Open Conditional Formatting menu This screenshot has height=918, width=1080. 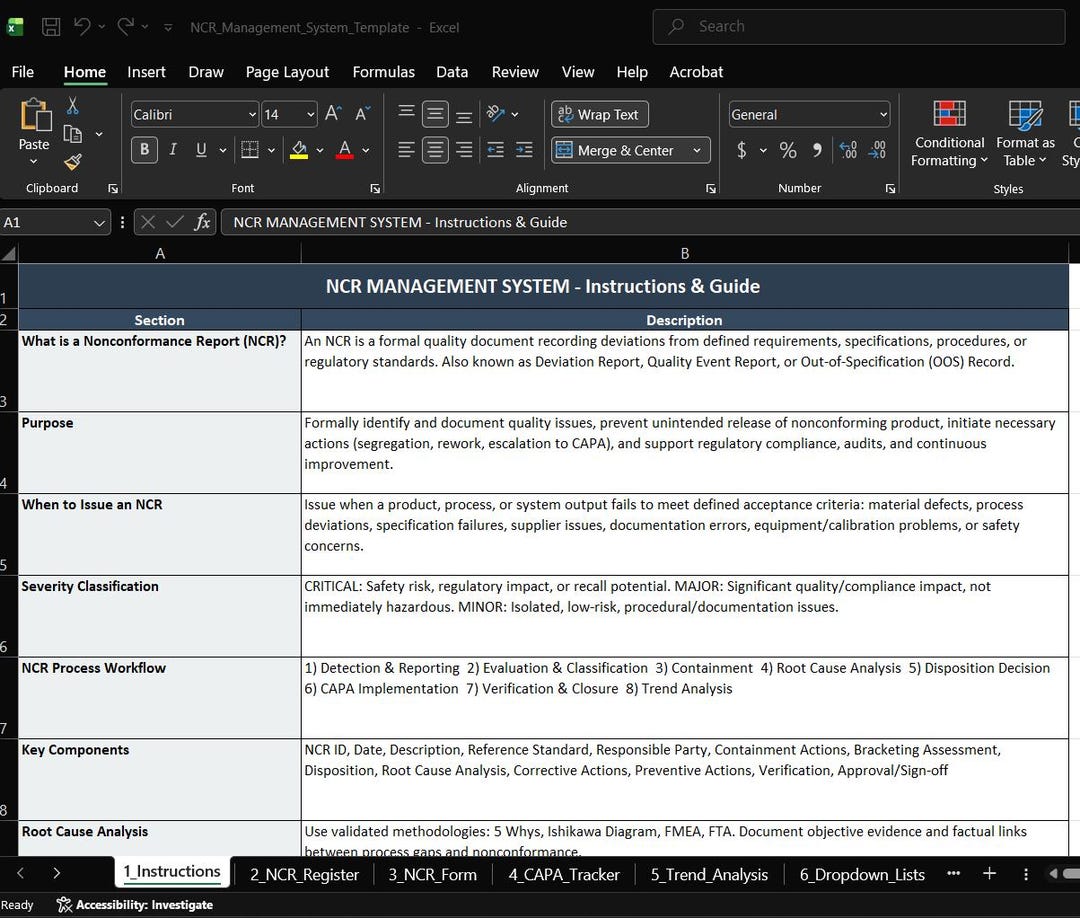pyautogui.click(x=949, y=134)
